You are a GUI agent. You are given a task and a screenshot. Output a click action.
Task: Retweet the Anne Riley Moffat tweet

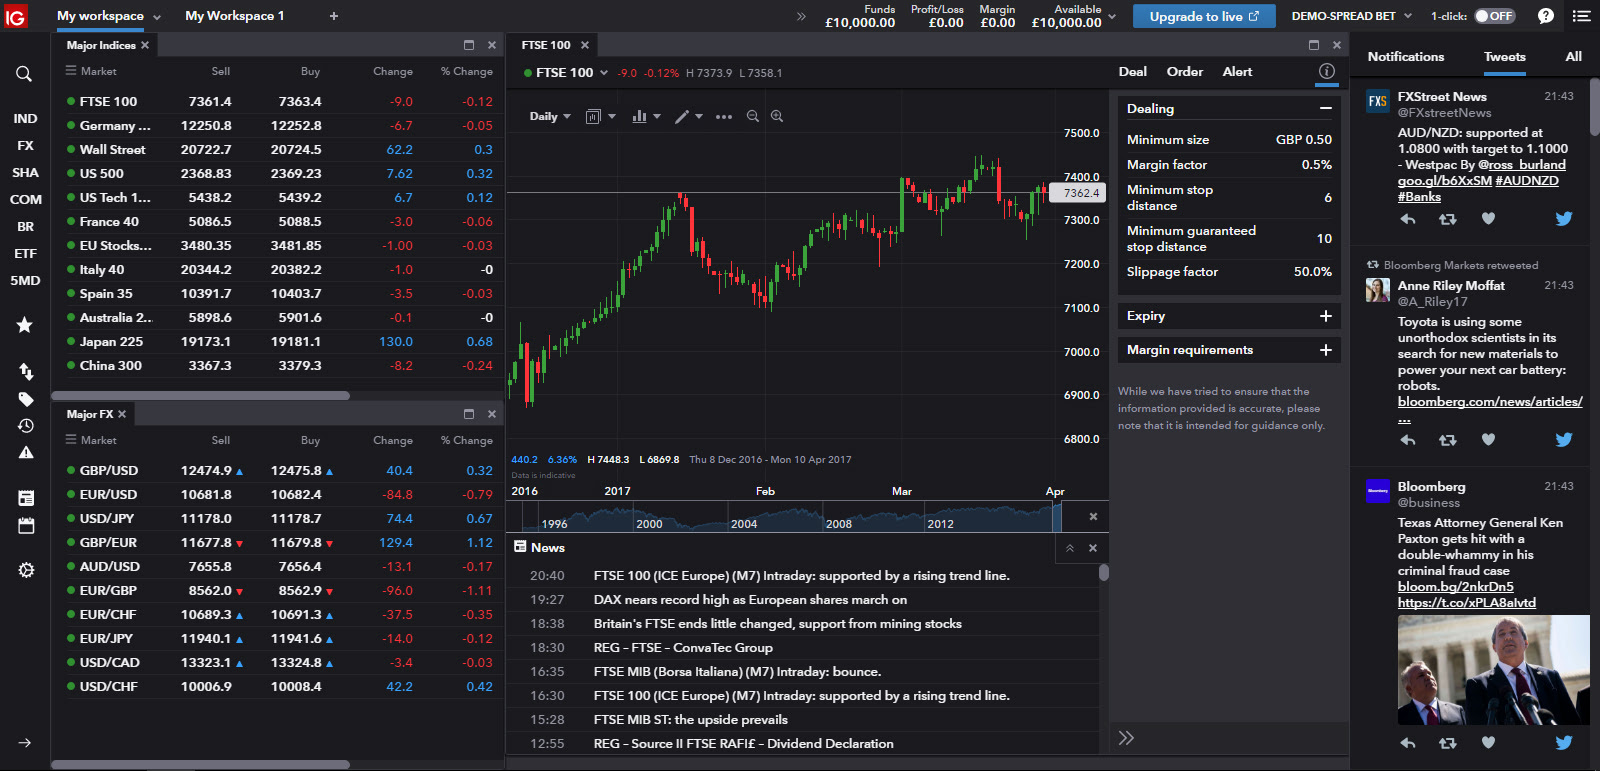(1447, 440)
